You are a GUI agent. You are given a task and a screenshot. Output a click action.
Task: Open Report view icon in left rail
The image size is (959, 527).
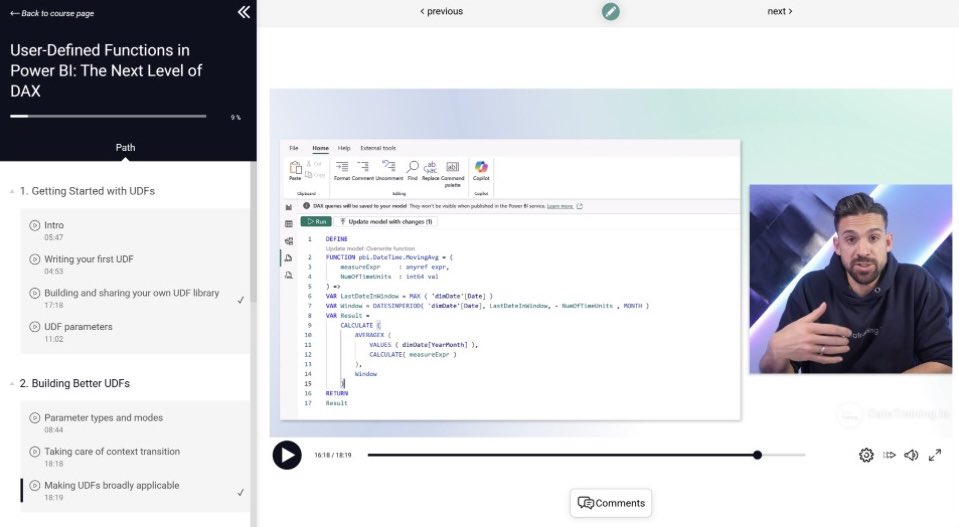[x=289, y=207]
